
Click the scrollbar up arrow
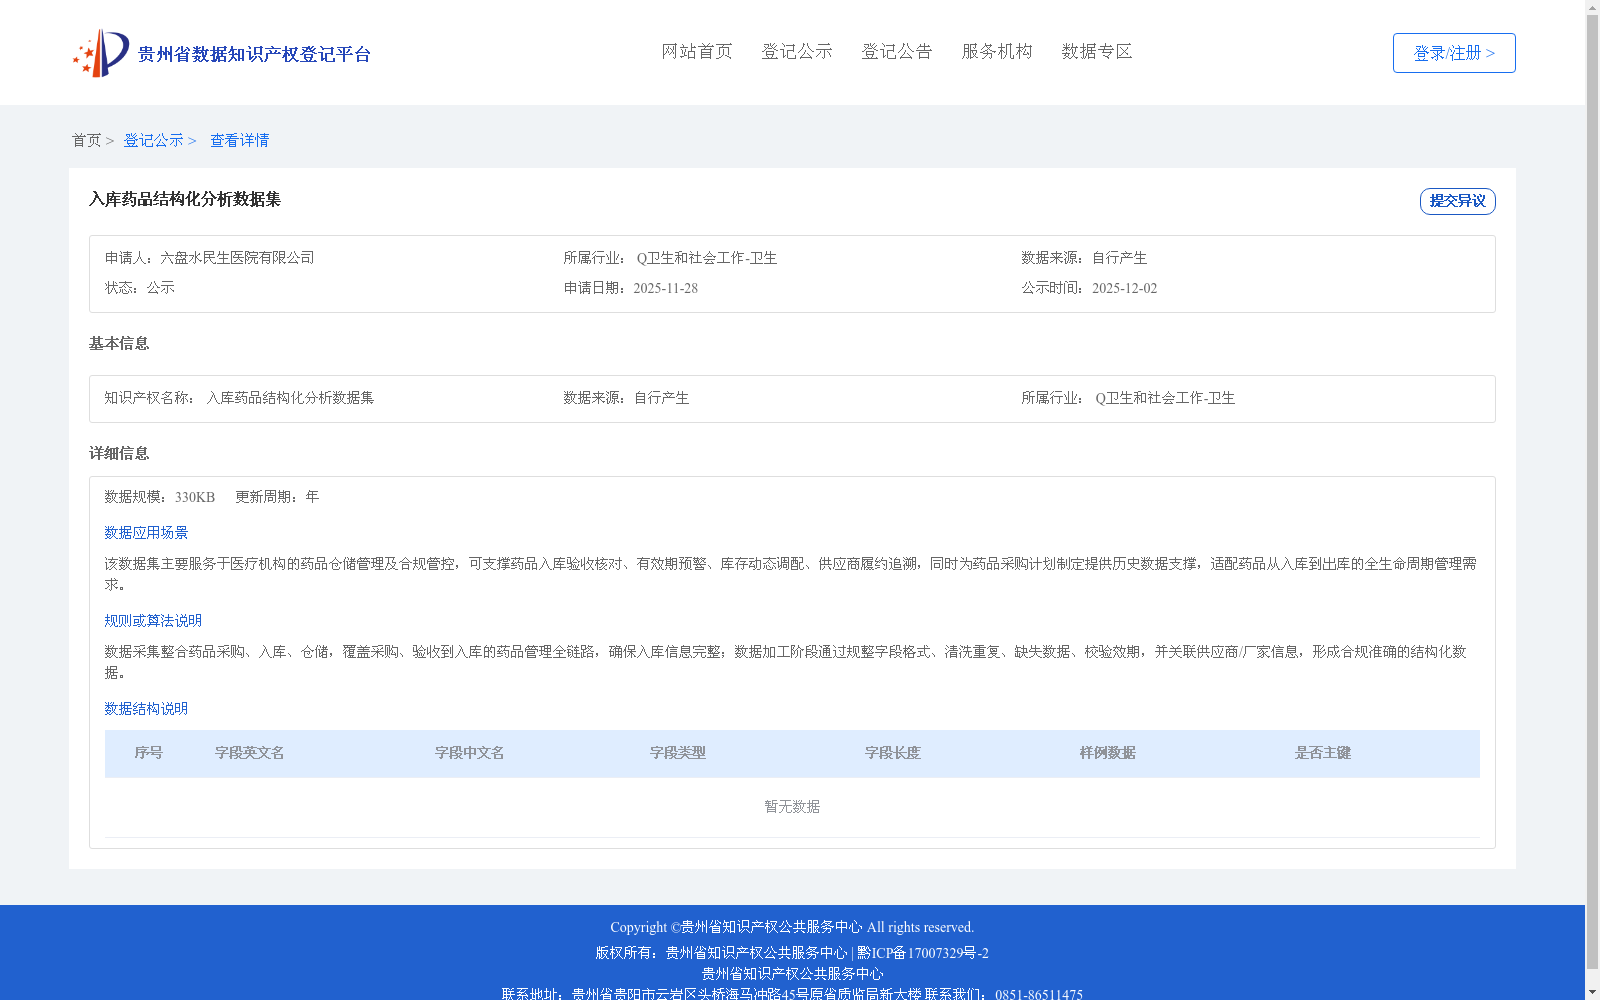[x=1592, y=7]
